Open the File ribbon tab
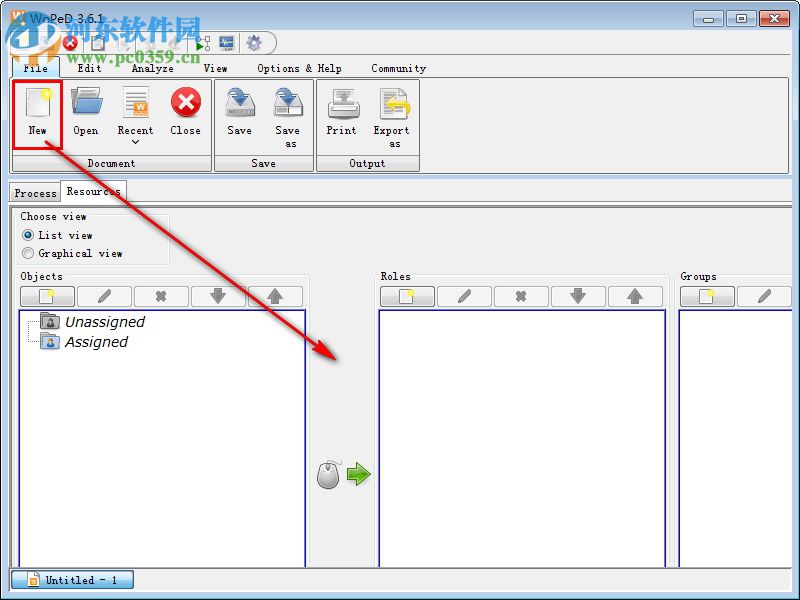 click(x=36, y=68)
